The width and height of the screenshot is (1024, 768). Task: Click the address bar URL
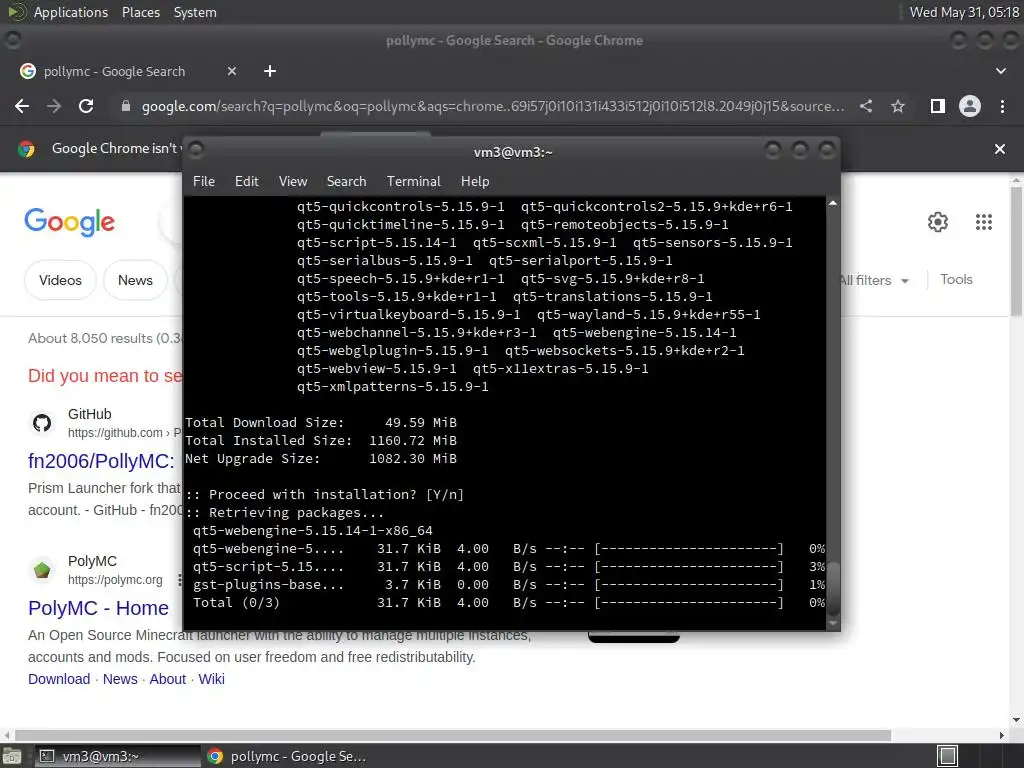click(x=493, y=106)
